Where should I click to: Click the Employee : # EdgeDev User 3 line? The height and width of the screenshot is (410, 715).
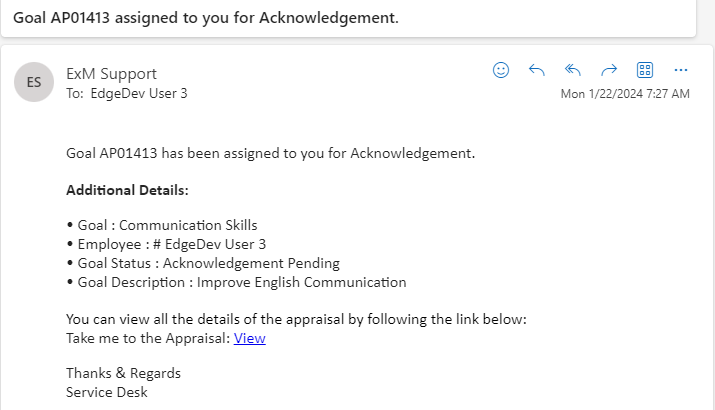(x=165, y=244)
